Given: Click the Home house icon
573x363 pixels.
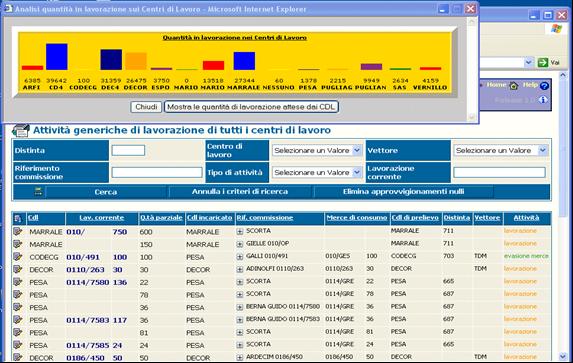Looking at the screenshot, I should 514,86.
